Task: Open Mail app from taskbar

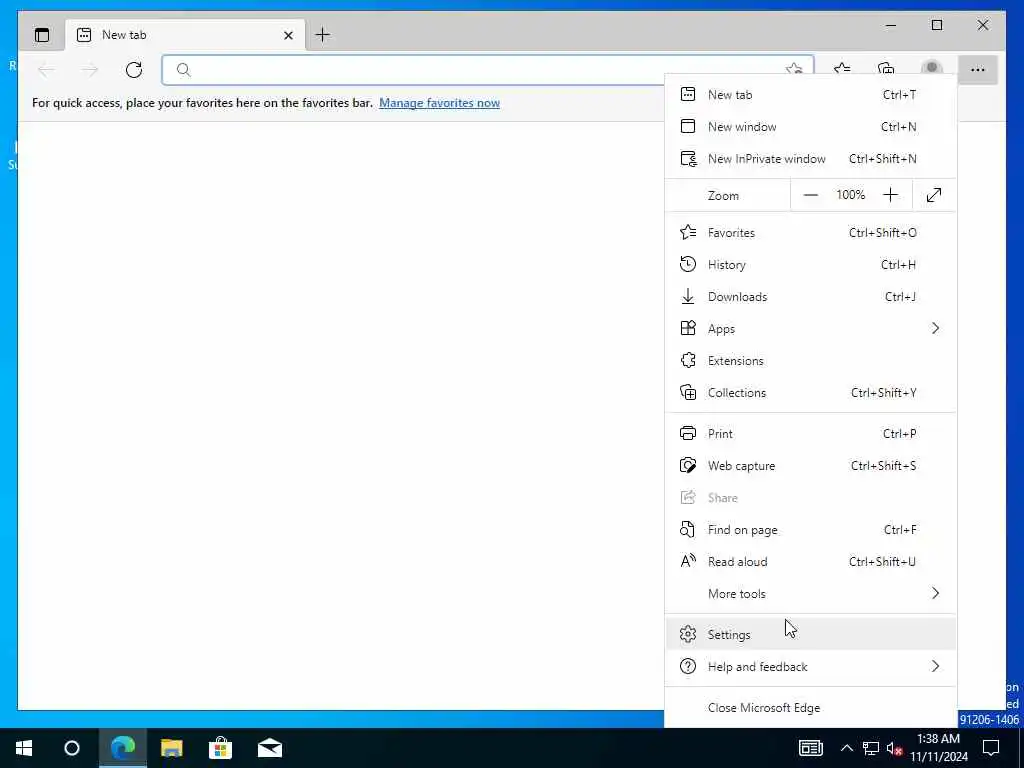Action: point(270,748)
